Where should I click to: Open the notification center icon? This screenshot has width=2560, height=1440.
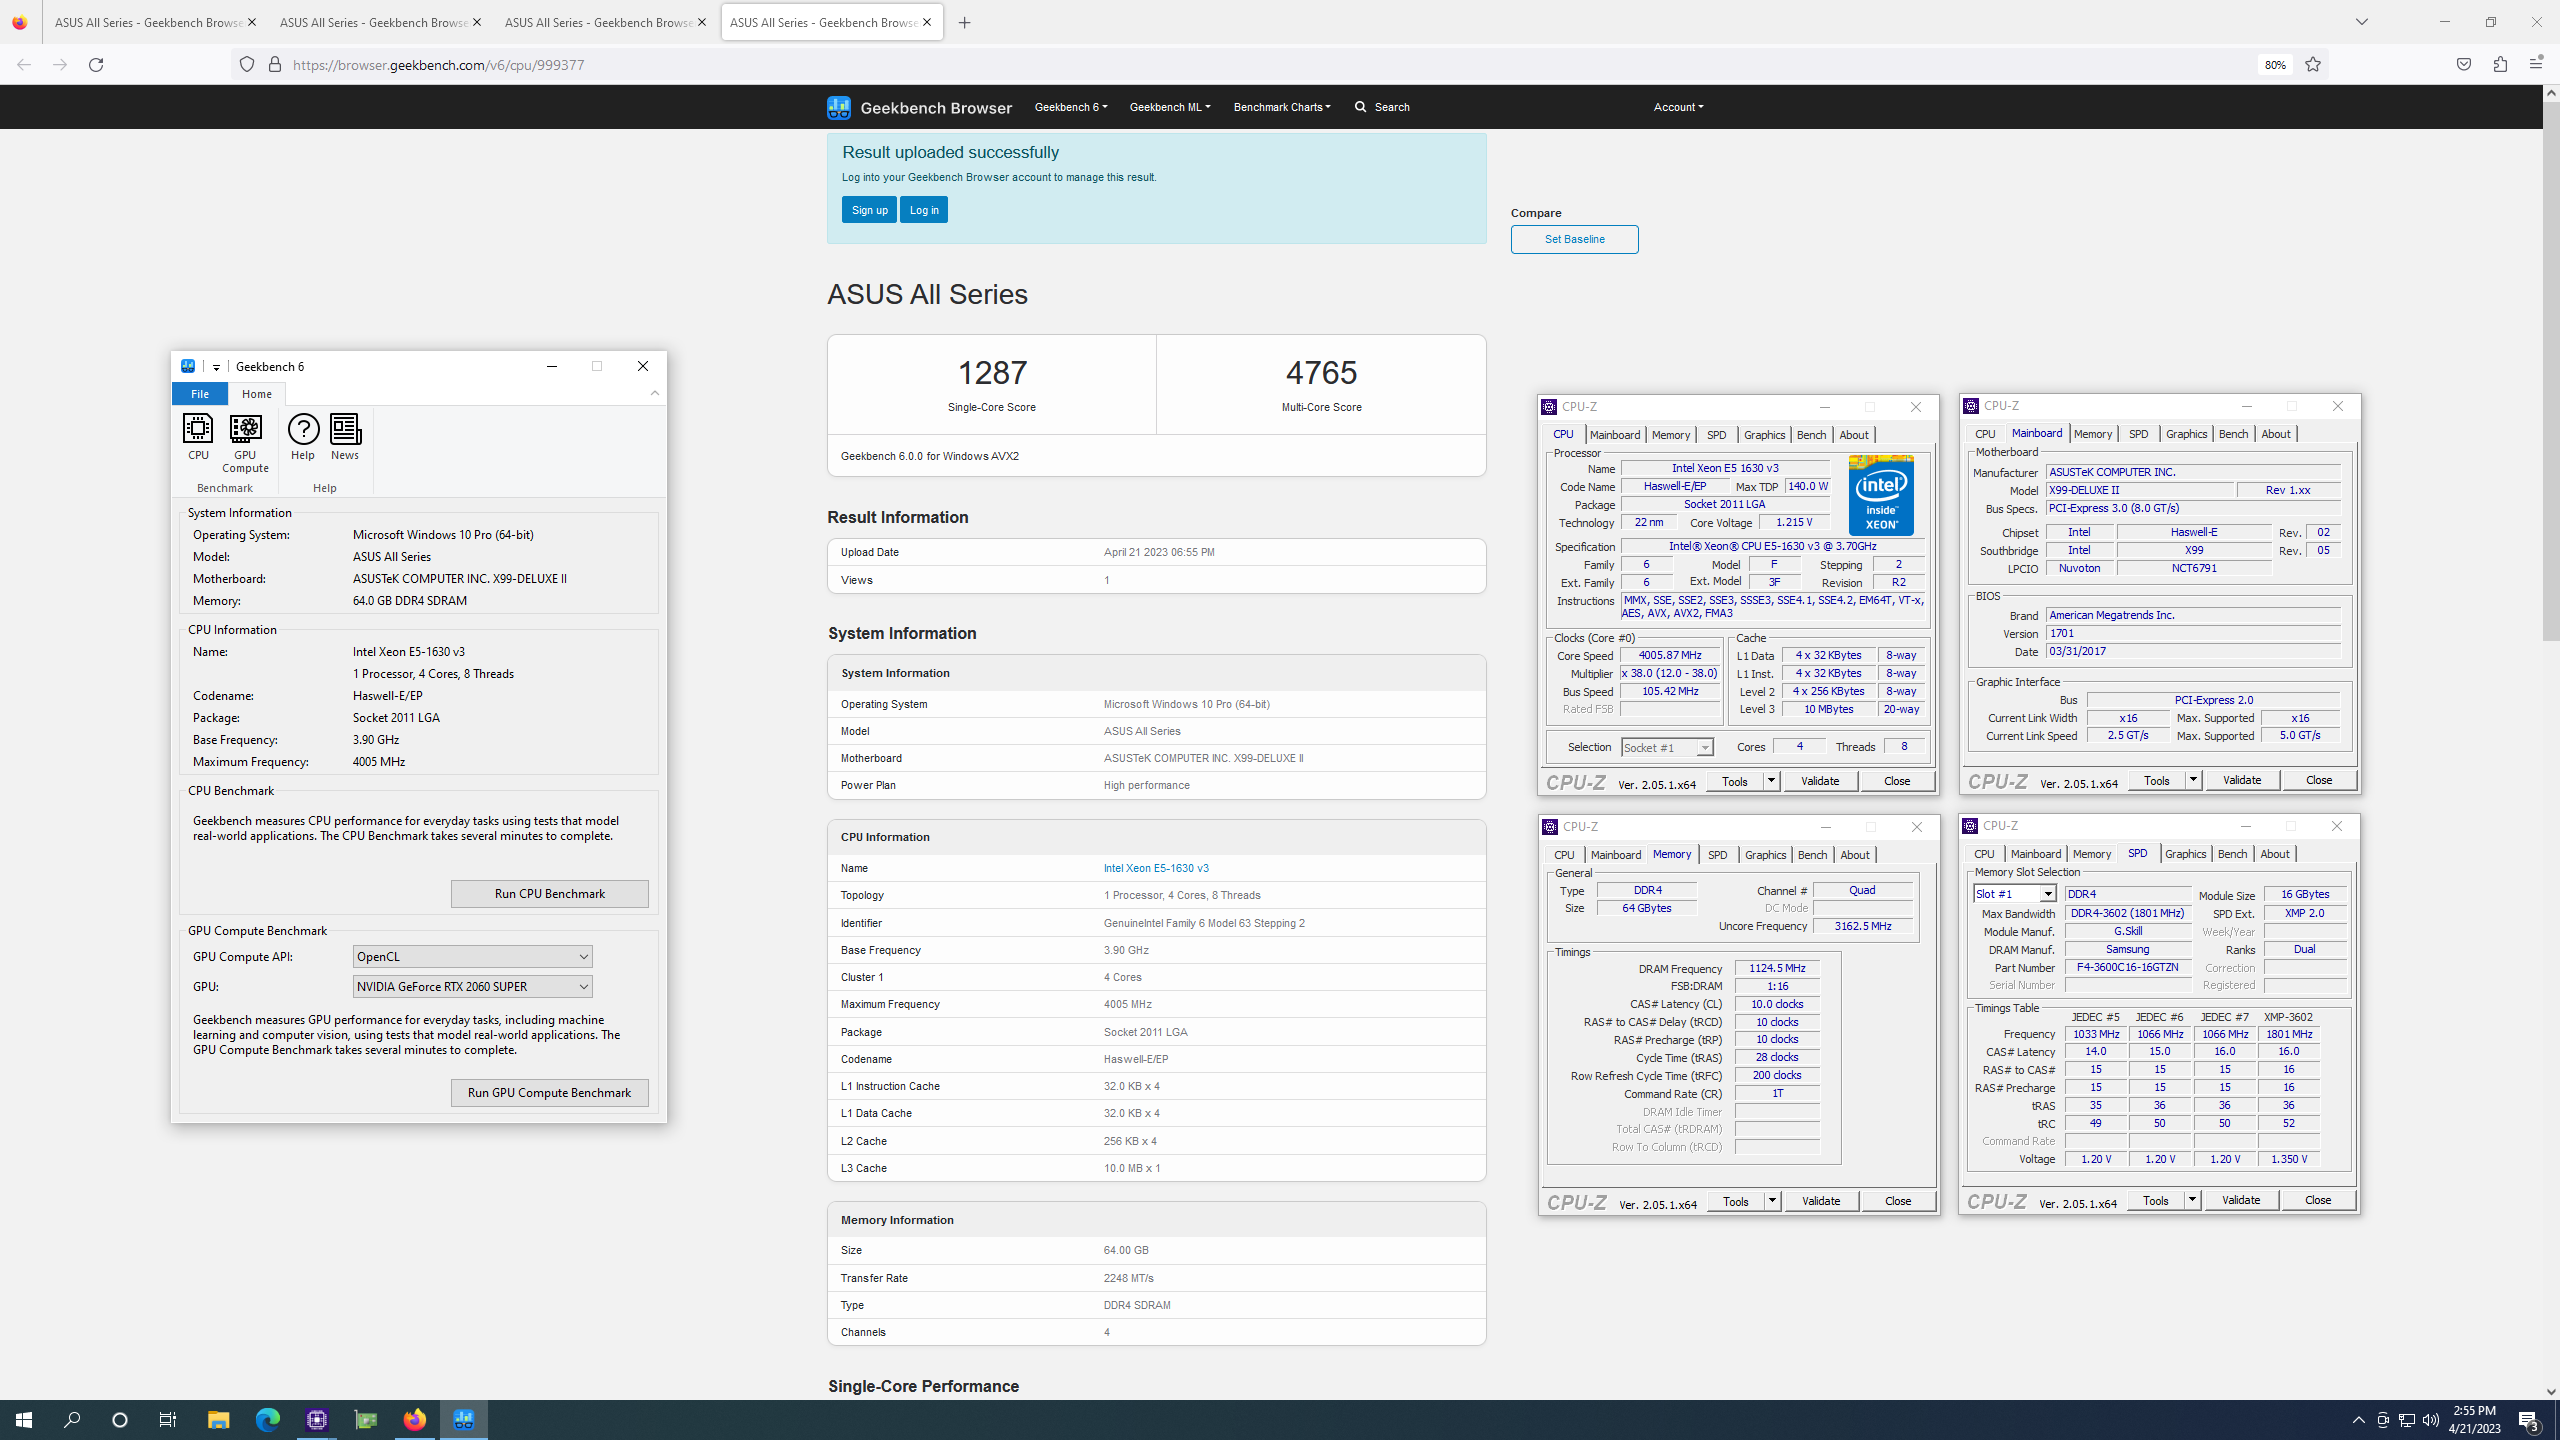(2530, 1420)
